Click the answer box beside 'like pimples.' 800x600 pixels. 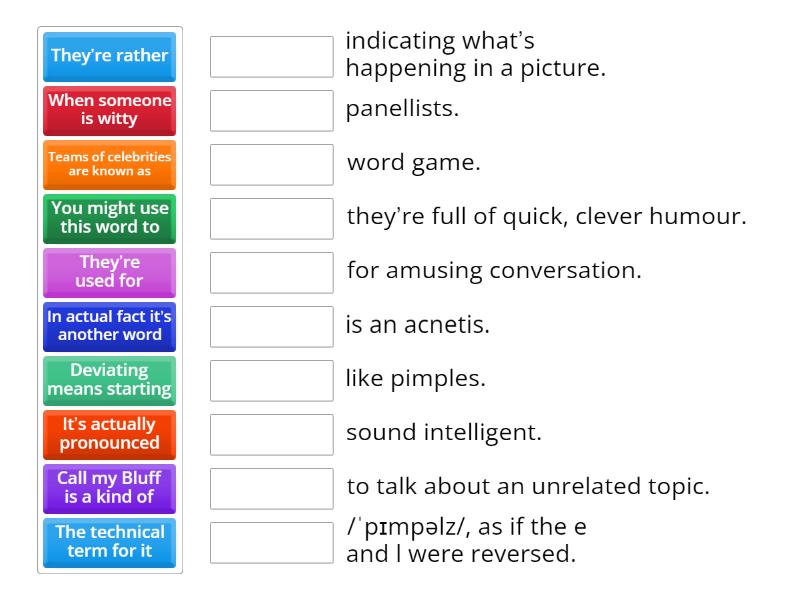[x=271, y=381]
